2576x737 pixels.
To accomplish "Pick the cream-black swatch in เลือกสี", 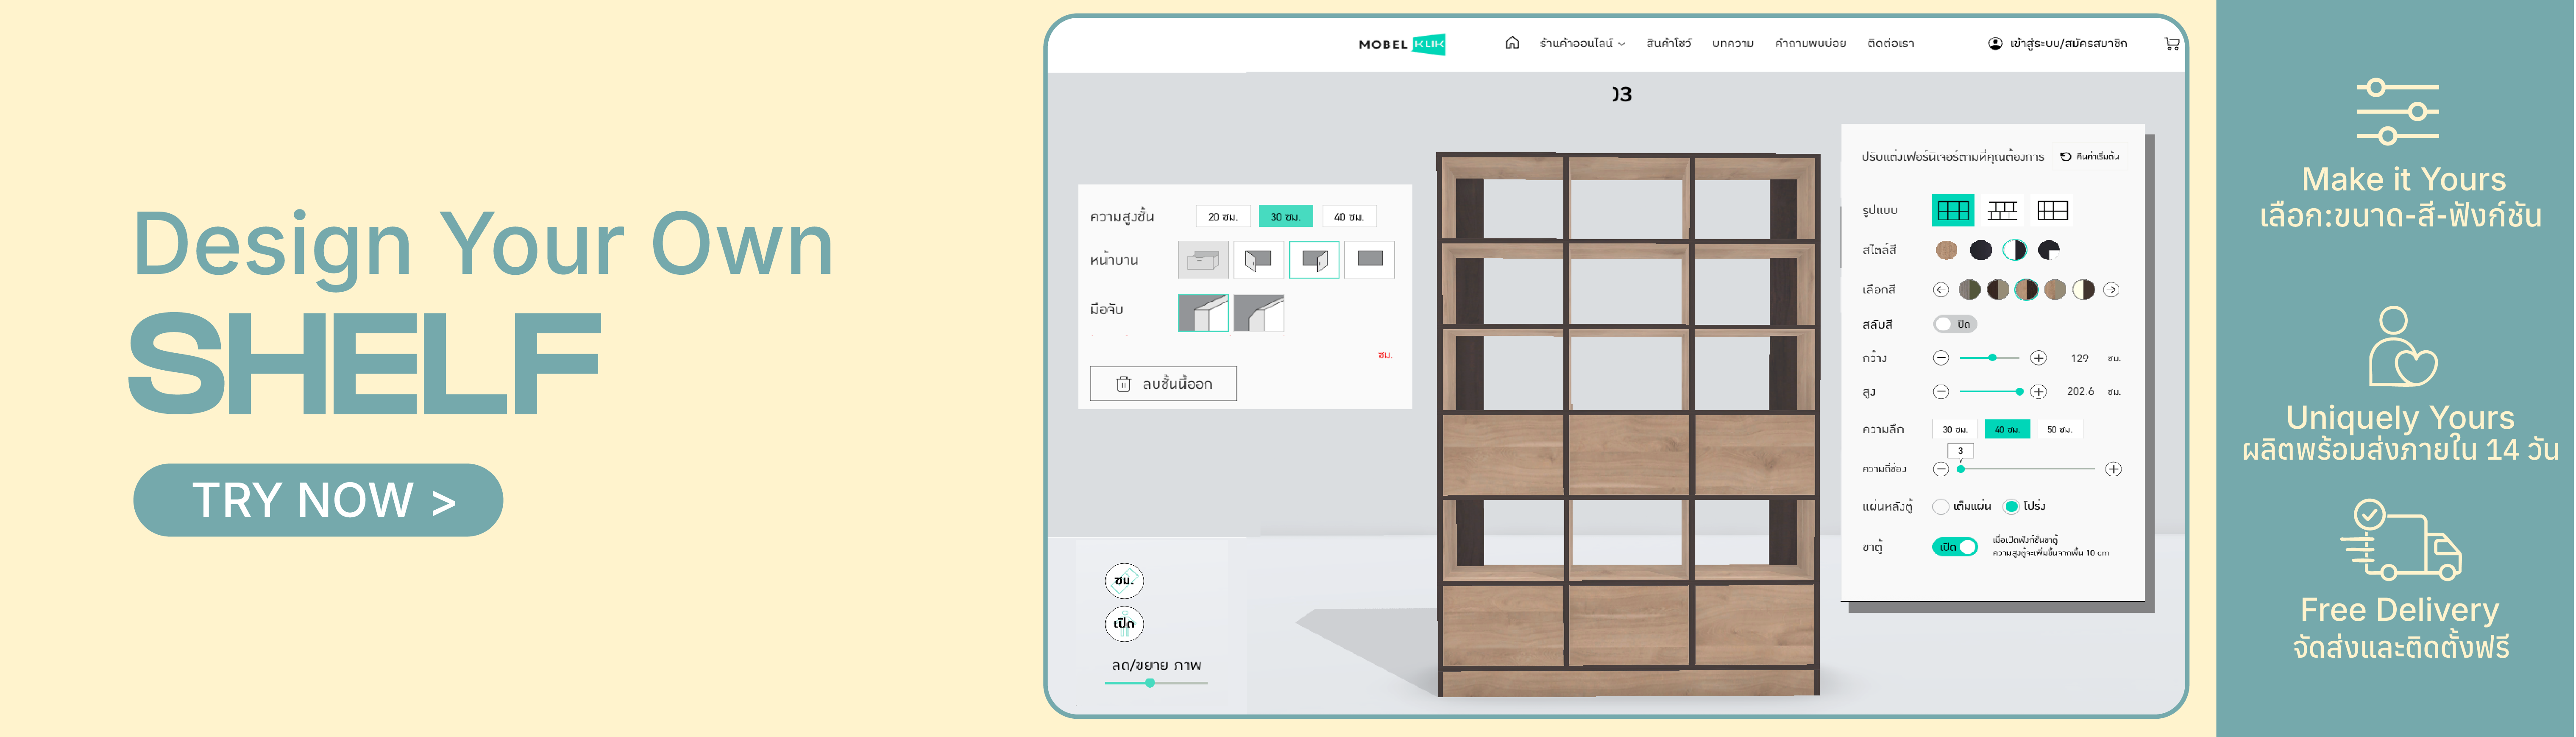I will (2083, 290).
